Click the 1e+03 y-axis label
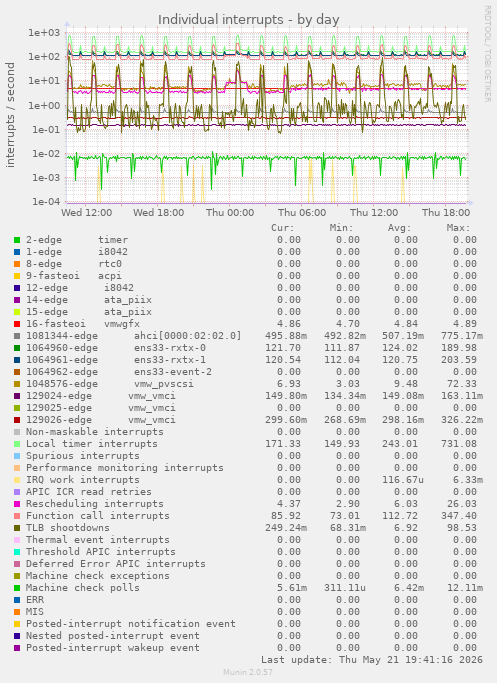The image size is (497, 683). 44,33
